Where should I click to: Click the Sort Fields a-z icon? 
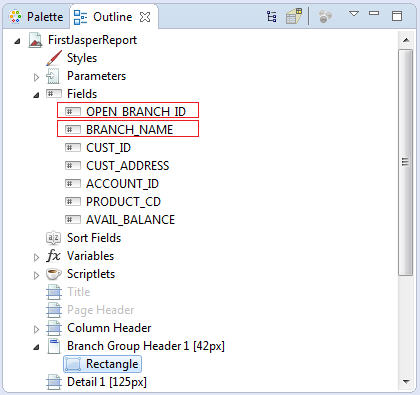pyautogui.click(x=54, y=238)
